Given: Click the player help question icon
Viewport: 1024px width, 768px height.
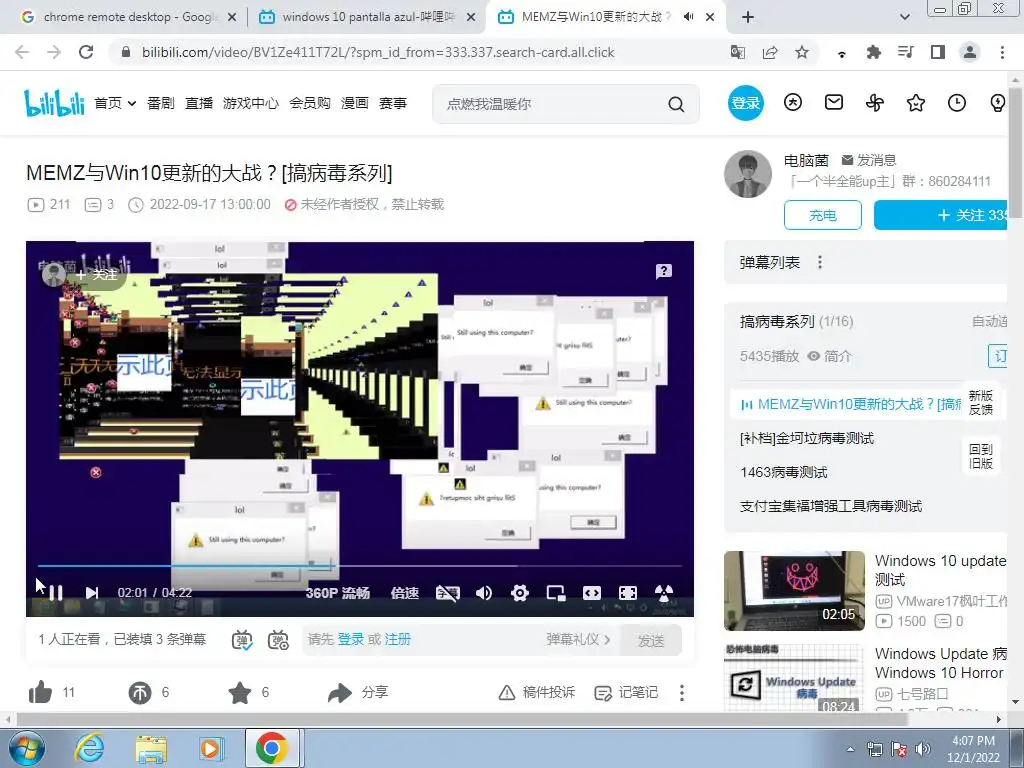Looking at the screenshot, I should point(664,271).
